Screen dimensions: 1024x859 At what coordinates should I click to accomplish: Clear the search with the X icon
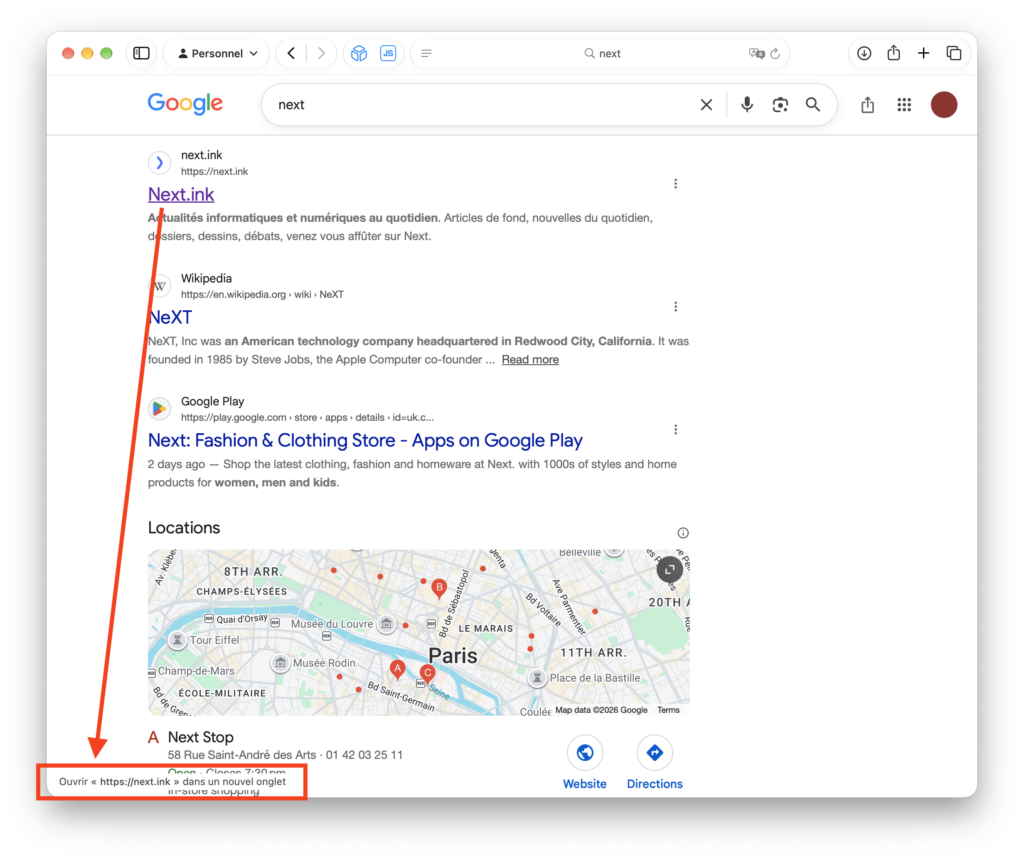[x=706, y=105]
